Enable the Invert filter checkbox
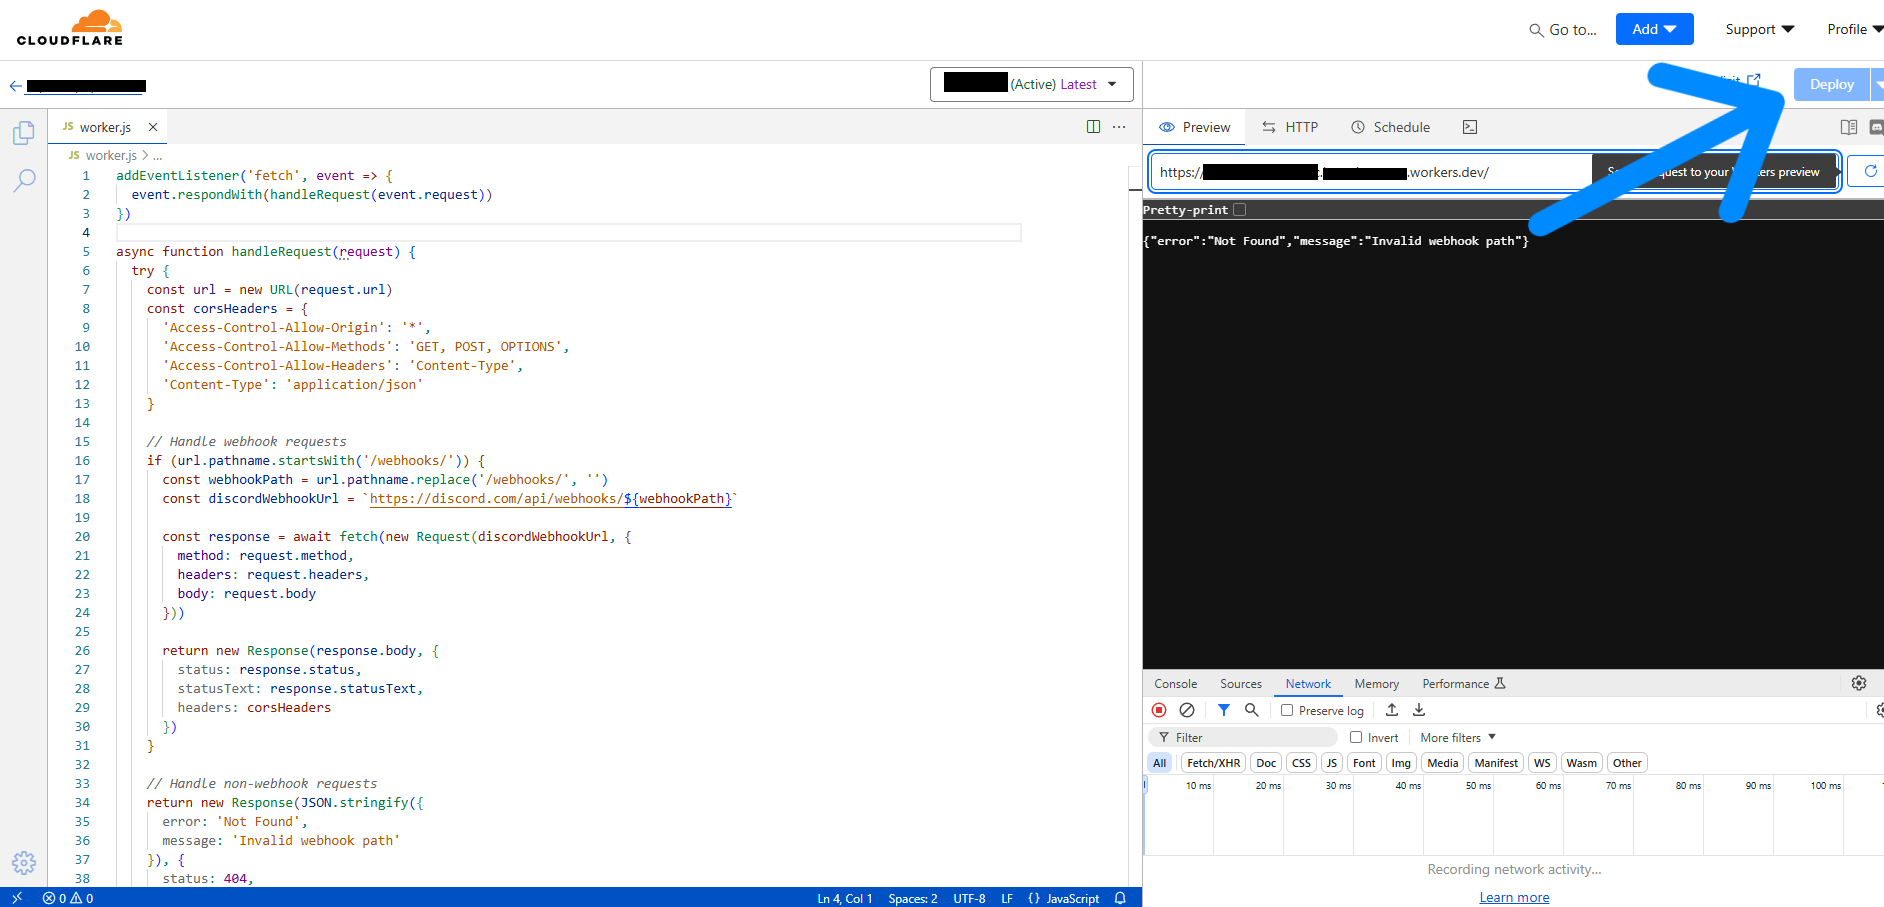The width and height of the screenshot is (1884, 907). coord(1355,737)
